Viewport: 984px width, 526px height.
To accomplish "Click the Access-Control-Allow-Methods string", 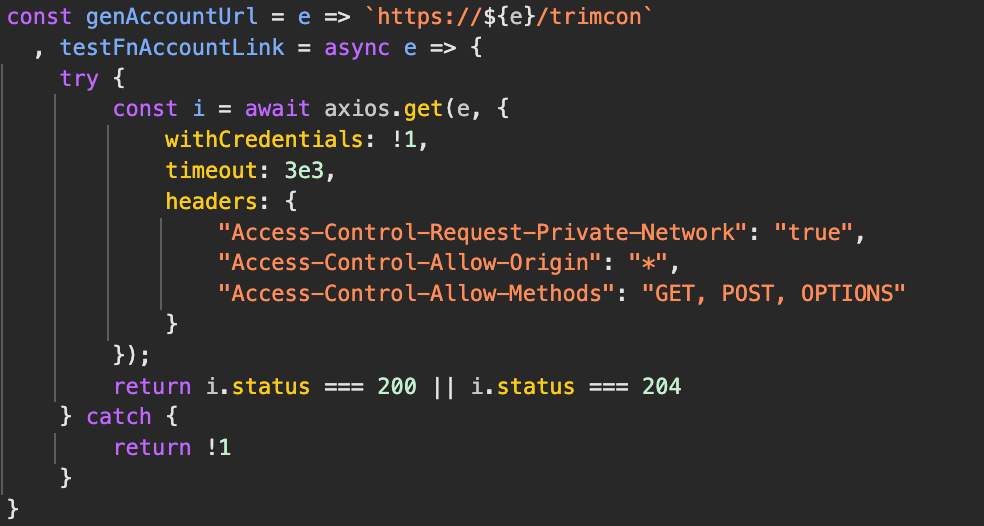I will tap(416, 294).
